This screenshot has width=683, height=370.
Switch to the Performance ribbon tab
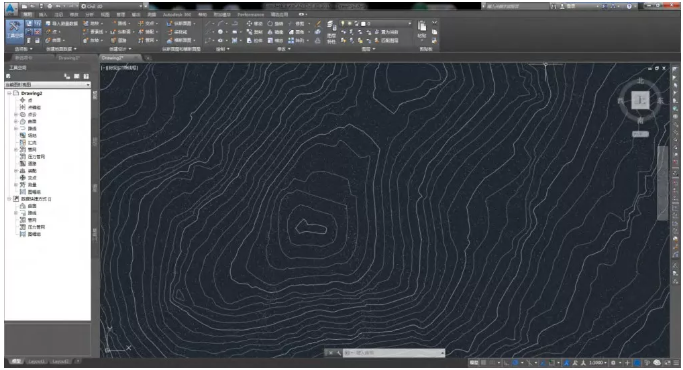tap(250, 14)
